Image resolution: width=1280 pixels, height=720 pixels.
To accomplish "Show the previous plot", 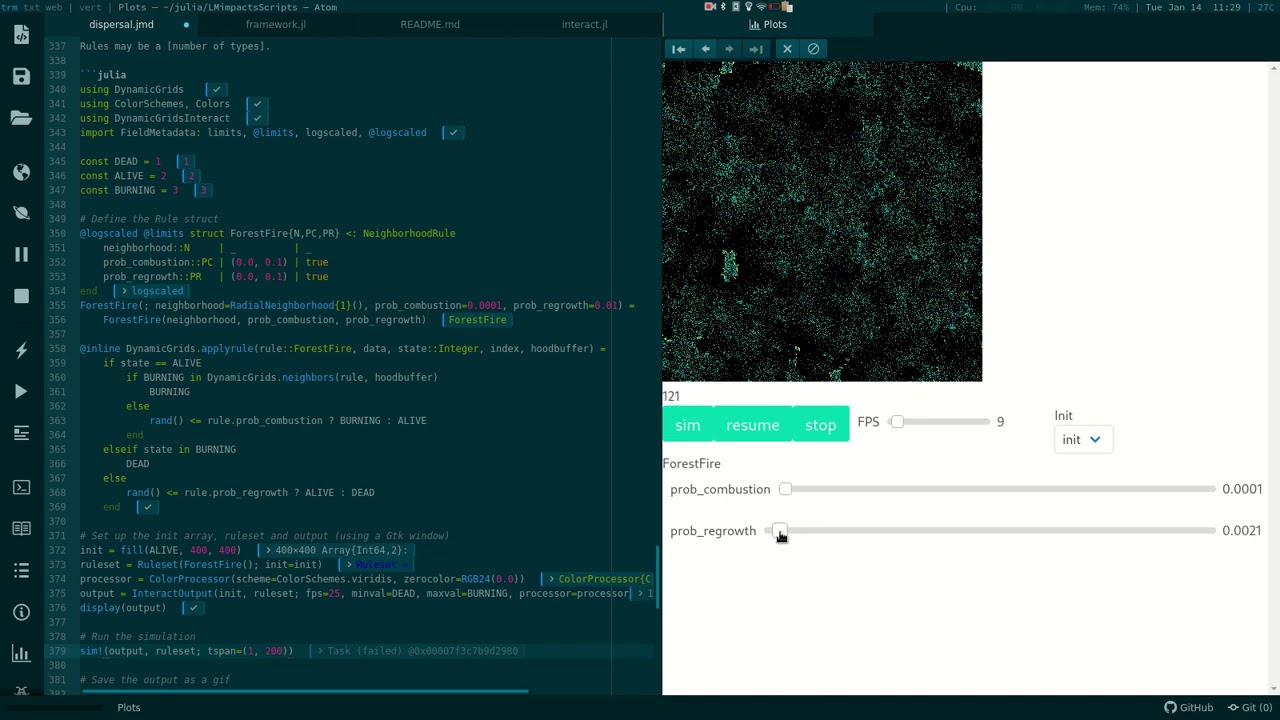I will point(705,49).
